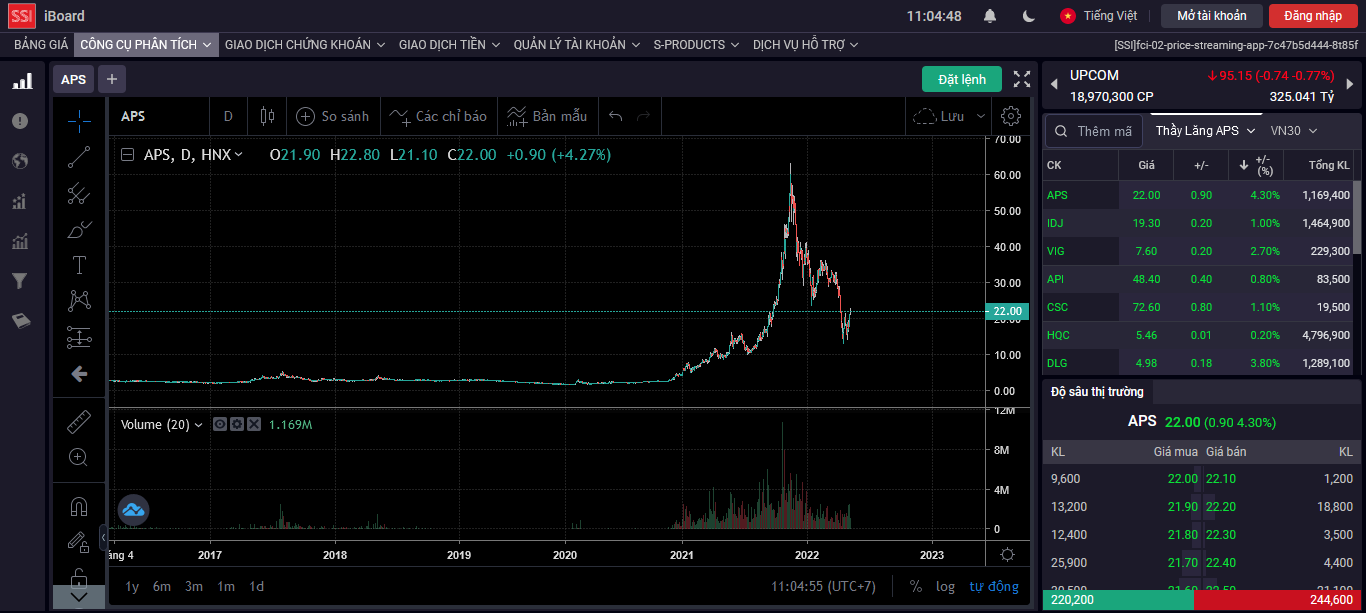Image resolution: width=1366 pixels, height=613 pixels.
Task: Click the back arrow drawing icon
Action: (x=79, y=374)
